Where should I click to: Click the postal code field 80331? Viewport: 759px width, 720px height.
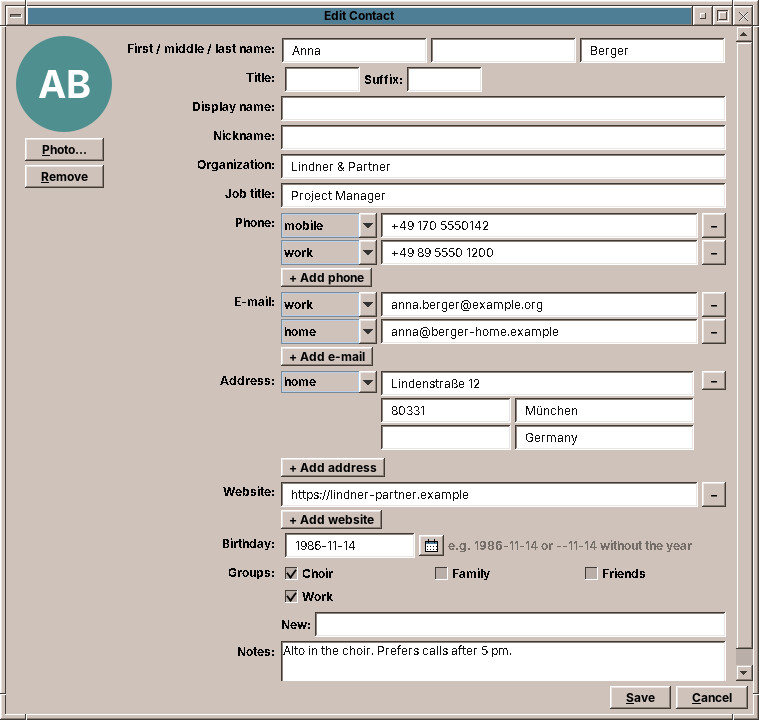(446, 411)
